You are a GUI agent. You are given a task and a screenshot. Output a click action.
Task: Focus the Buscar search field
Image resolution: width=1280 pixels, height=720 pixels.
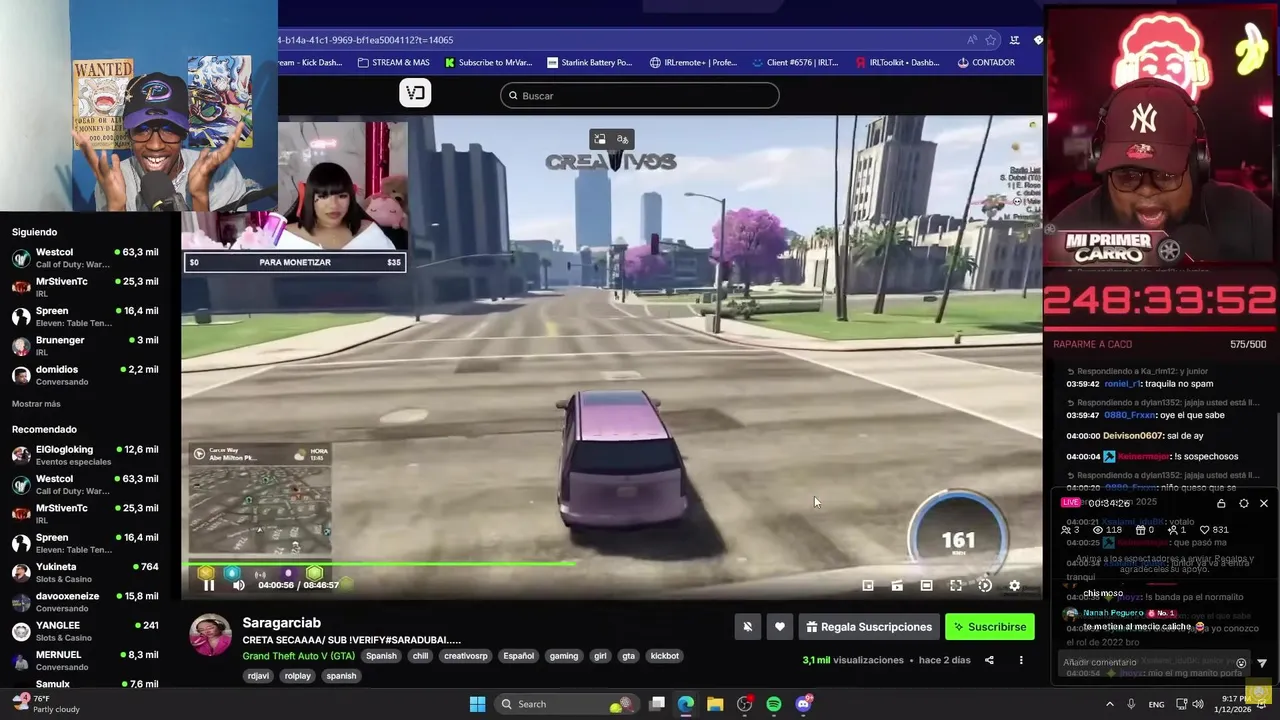640,96
